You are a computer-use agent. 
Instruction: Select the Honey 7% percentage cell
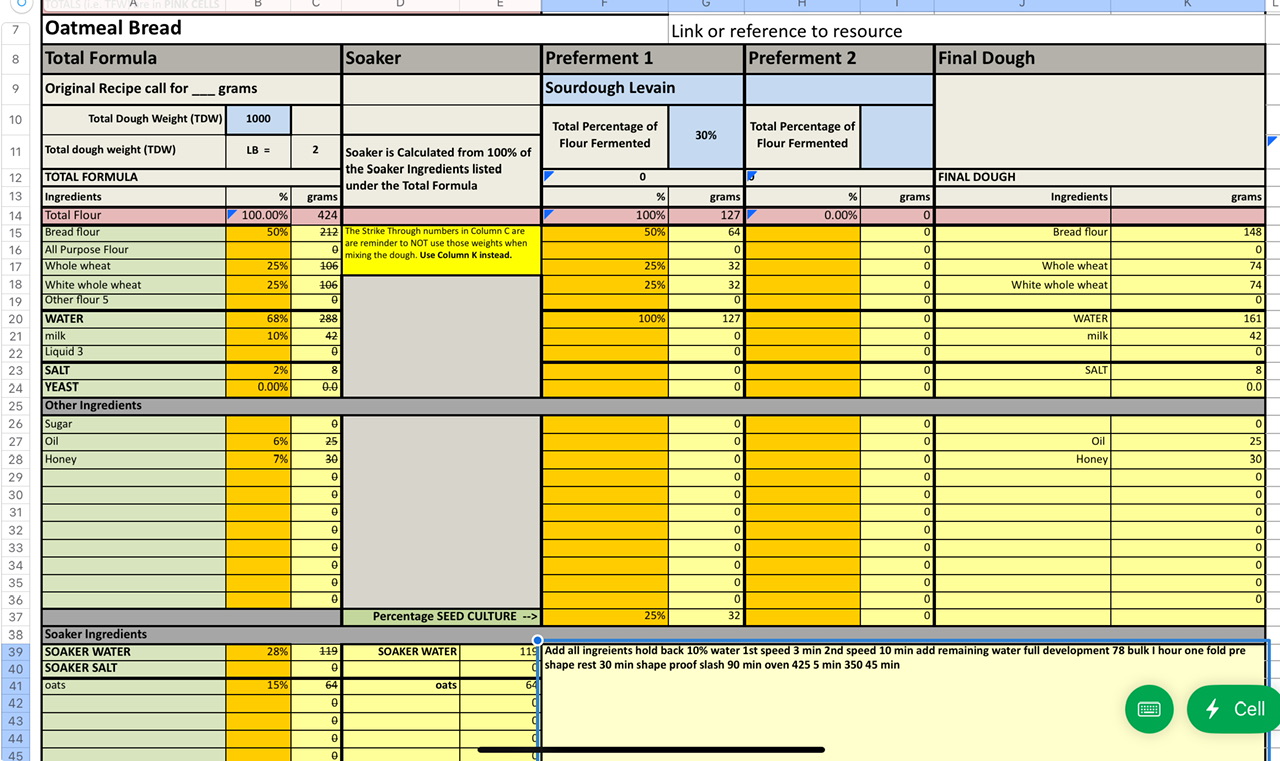click(x=258, y=459)
